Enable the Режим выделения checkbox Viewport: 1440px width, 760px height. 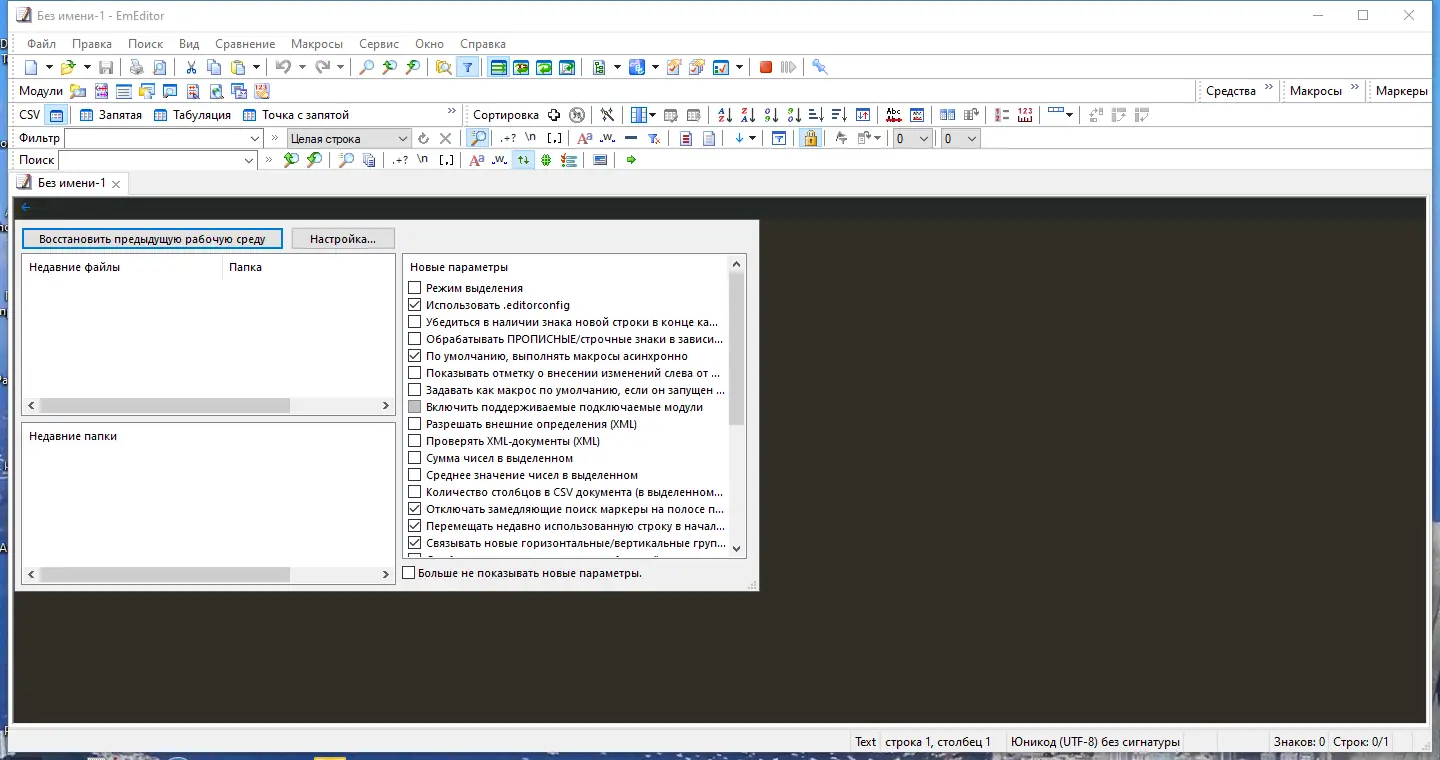414,288
